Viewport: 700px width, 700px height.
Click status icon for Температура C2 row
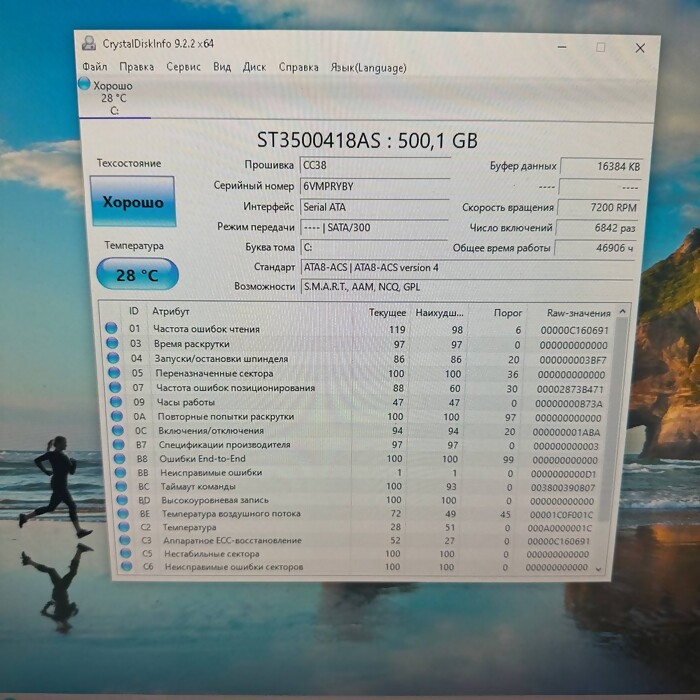coord(124,527)
